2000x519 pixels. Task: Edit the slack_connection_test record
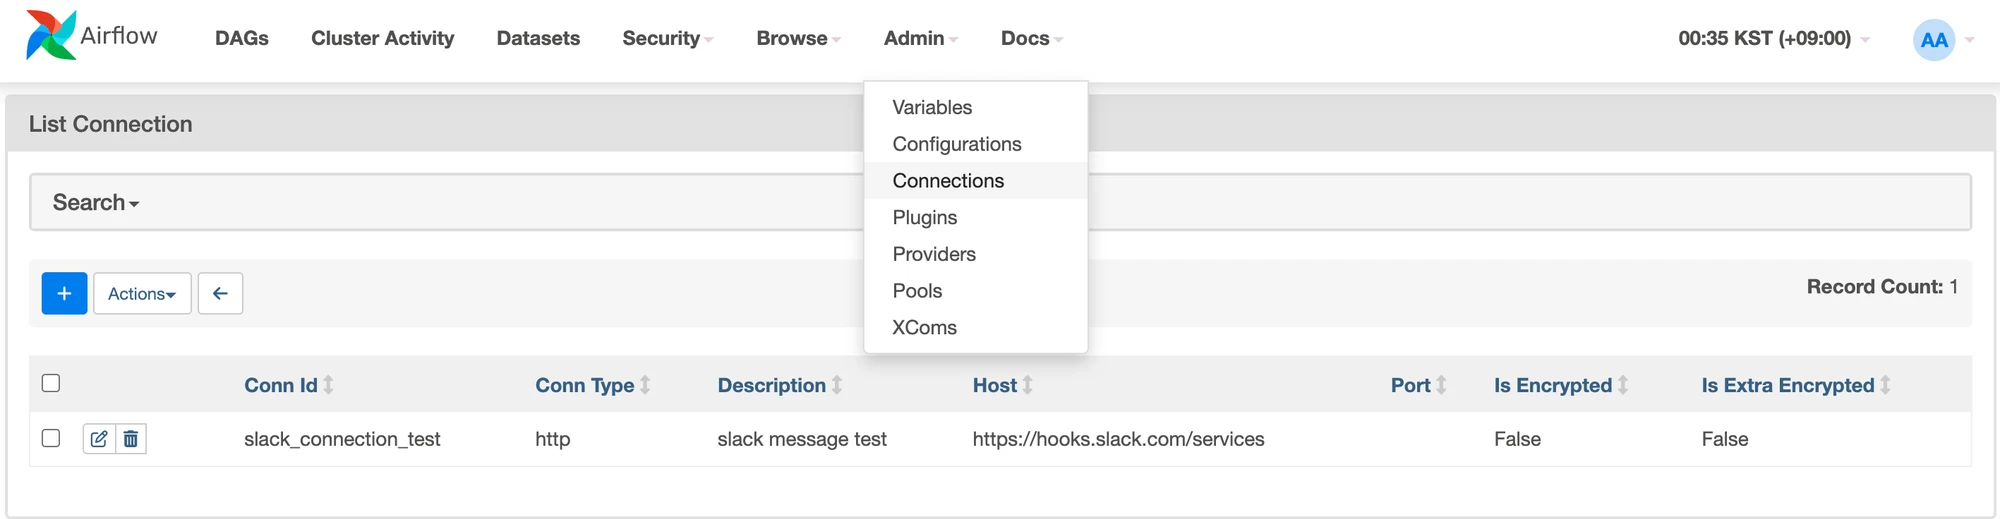click(x=99, y=439)
